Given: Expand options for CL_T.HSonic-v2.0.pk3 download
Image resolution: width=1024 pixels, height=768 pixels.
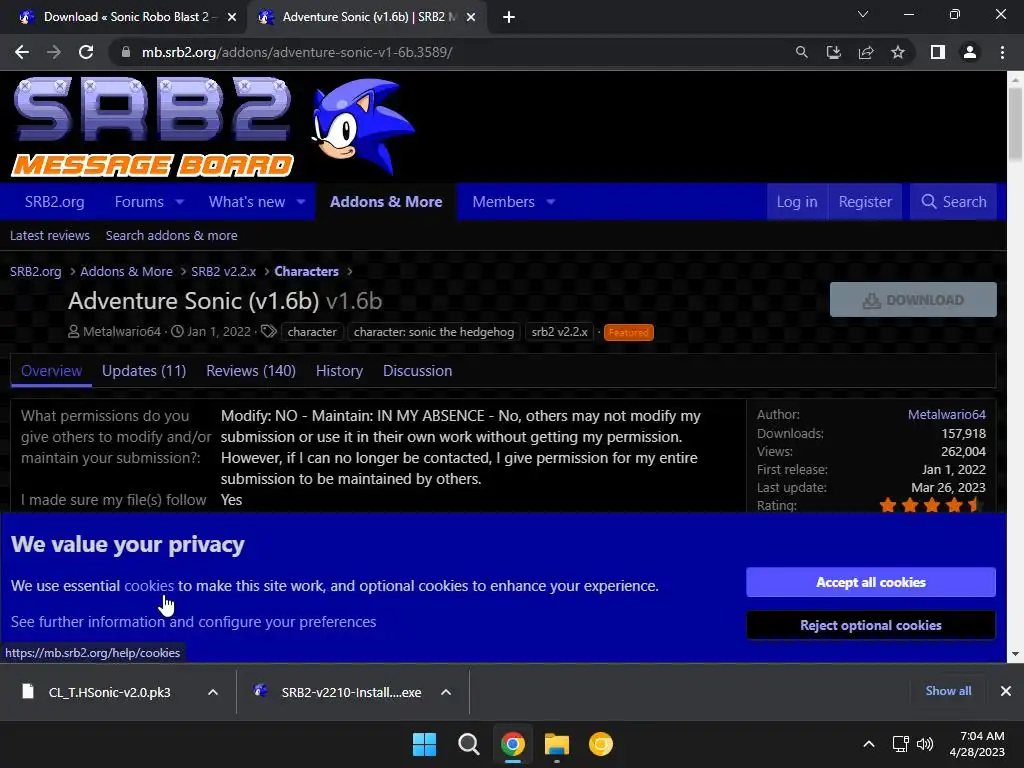Looking at the screenshot, I should coord(213,692).
